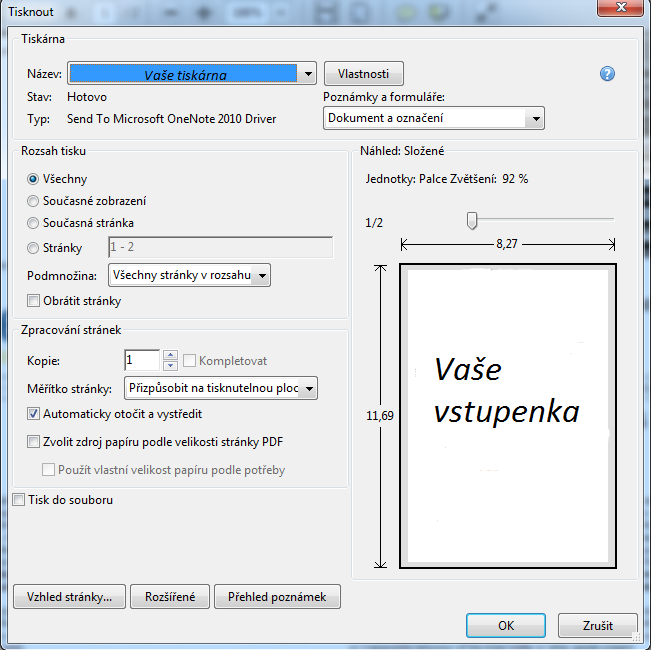651x650 pixels.
Task: Click the preview page slider handle
Action: point(472,220)
